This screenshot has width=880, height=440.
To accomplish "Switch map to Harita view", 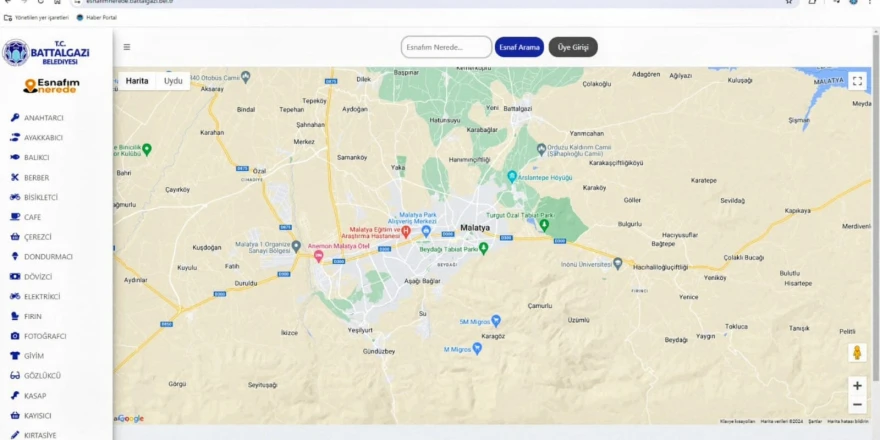I will (137, 81).
